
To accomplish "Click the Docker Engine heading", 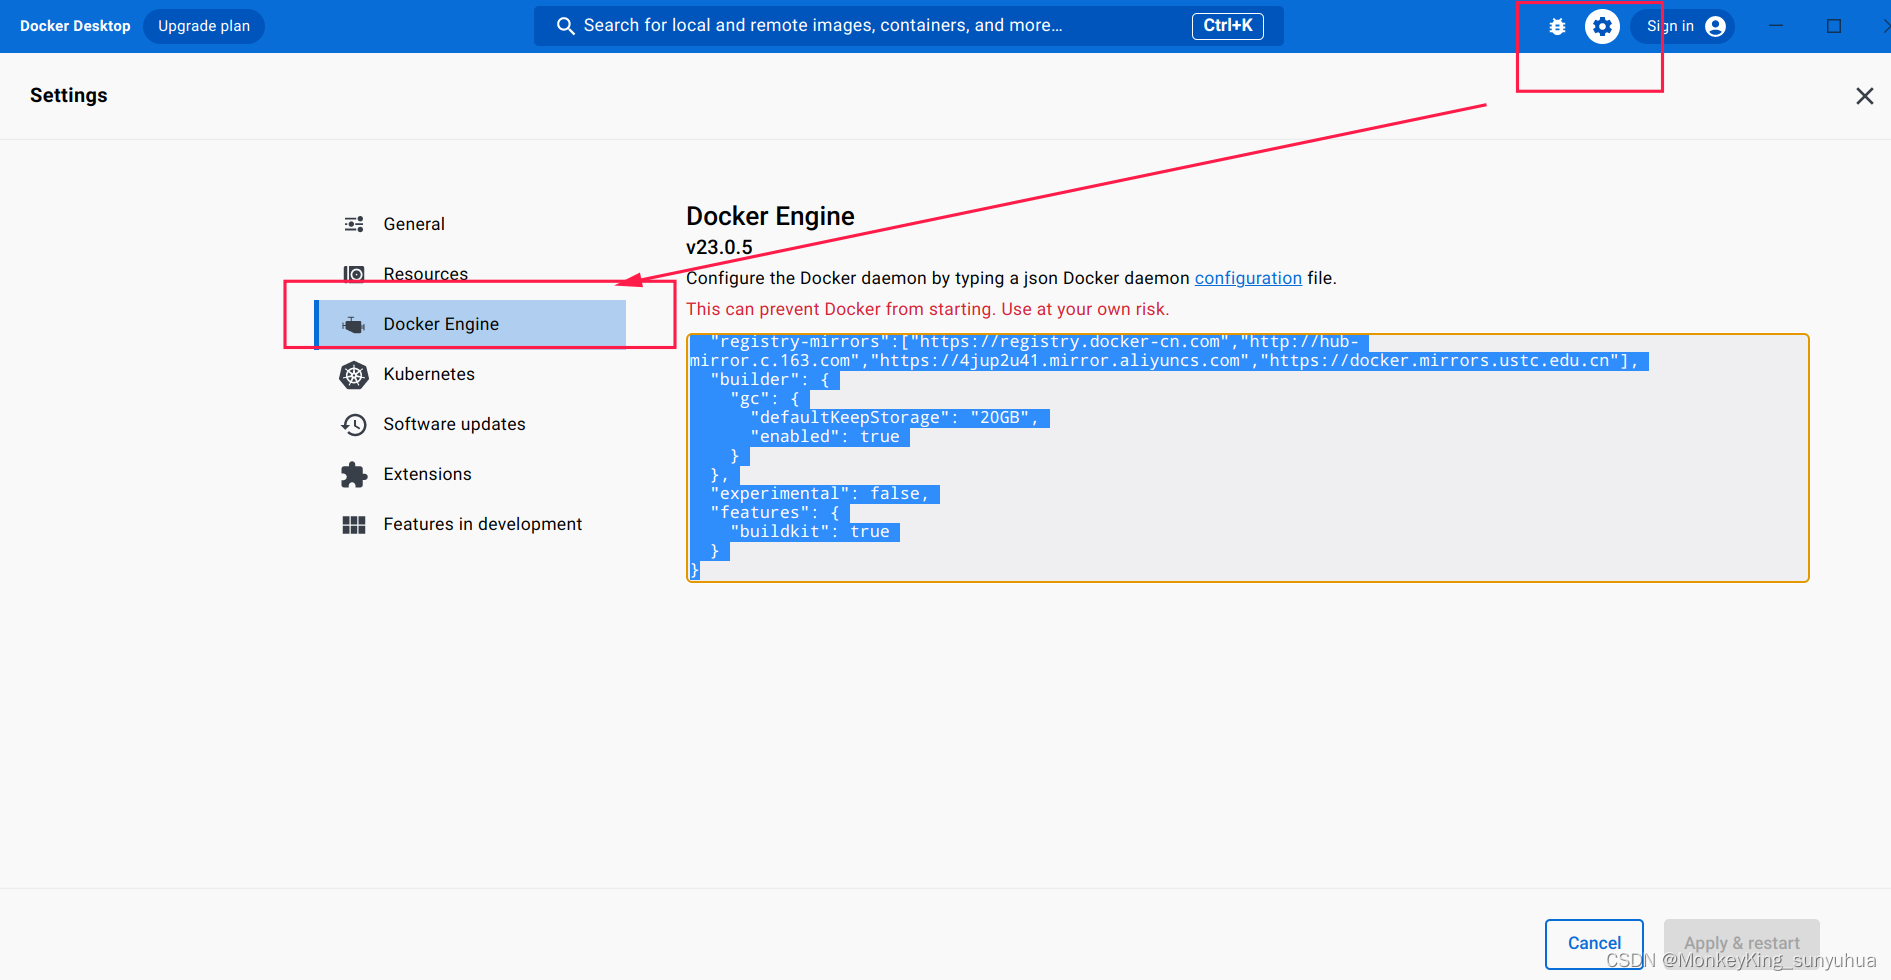I will (770, 216).
